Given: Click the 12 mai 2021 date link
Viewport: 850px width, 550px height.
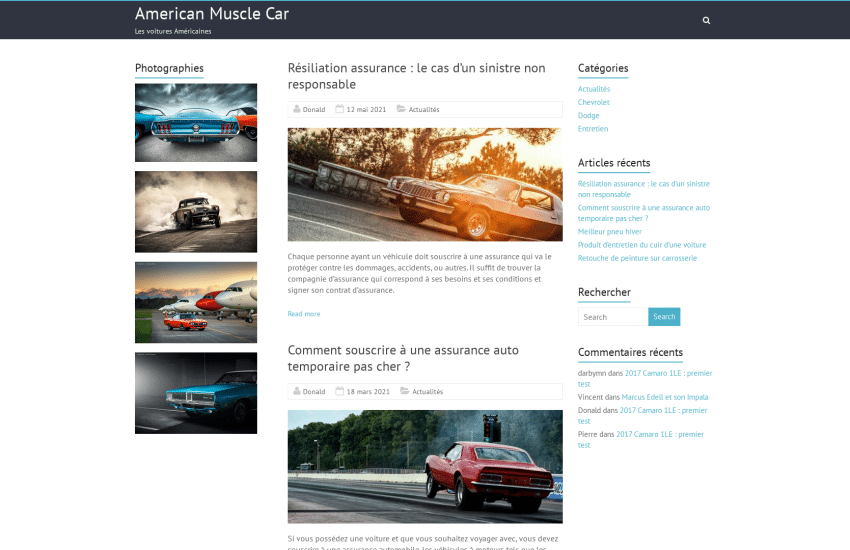Looking at the screenshot, I should (366, 109).
